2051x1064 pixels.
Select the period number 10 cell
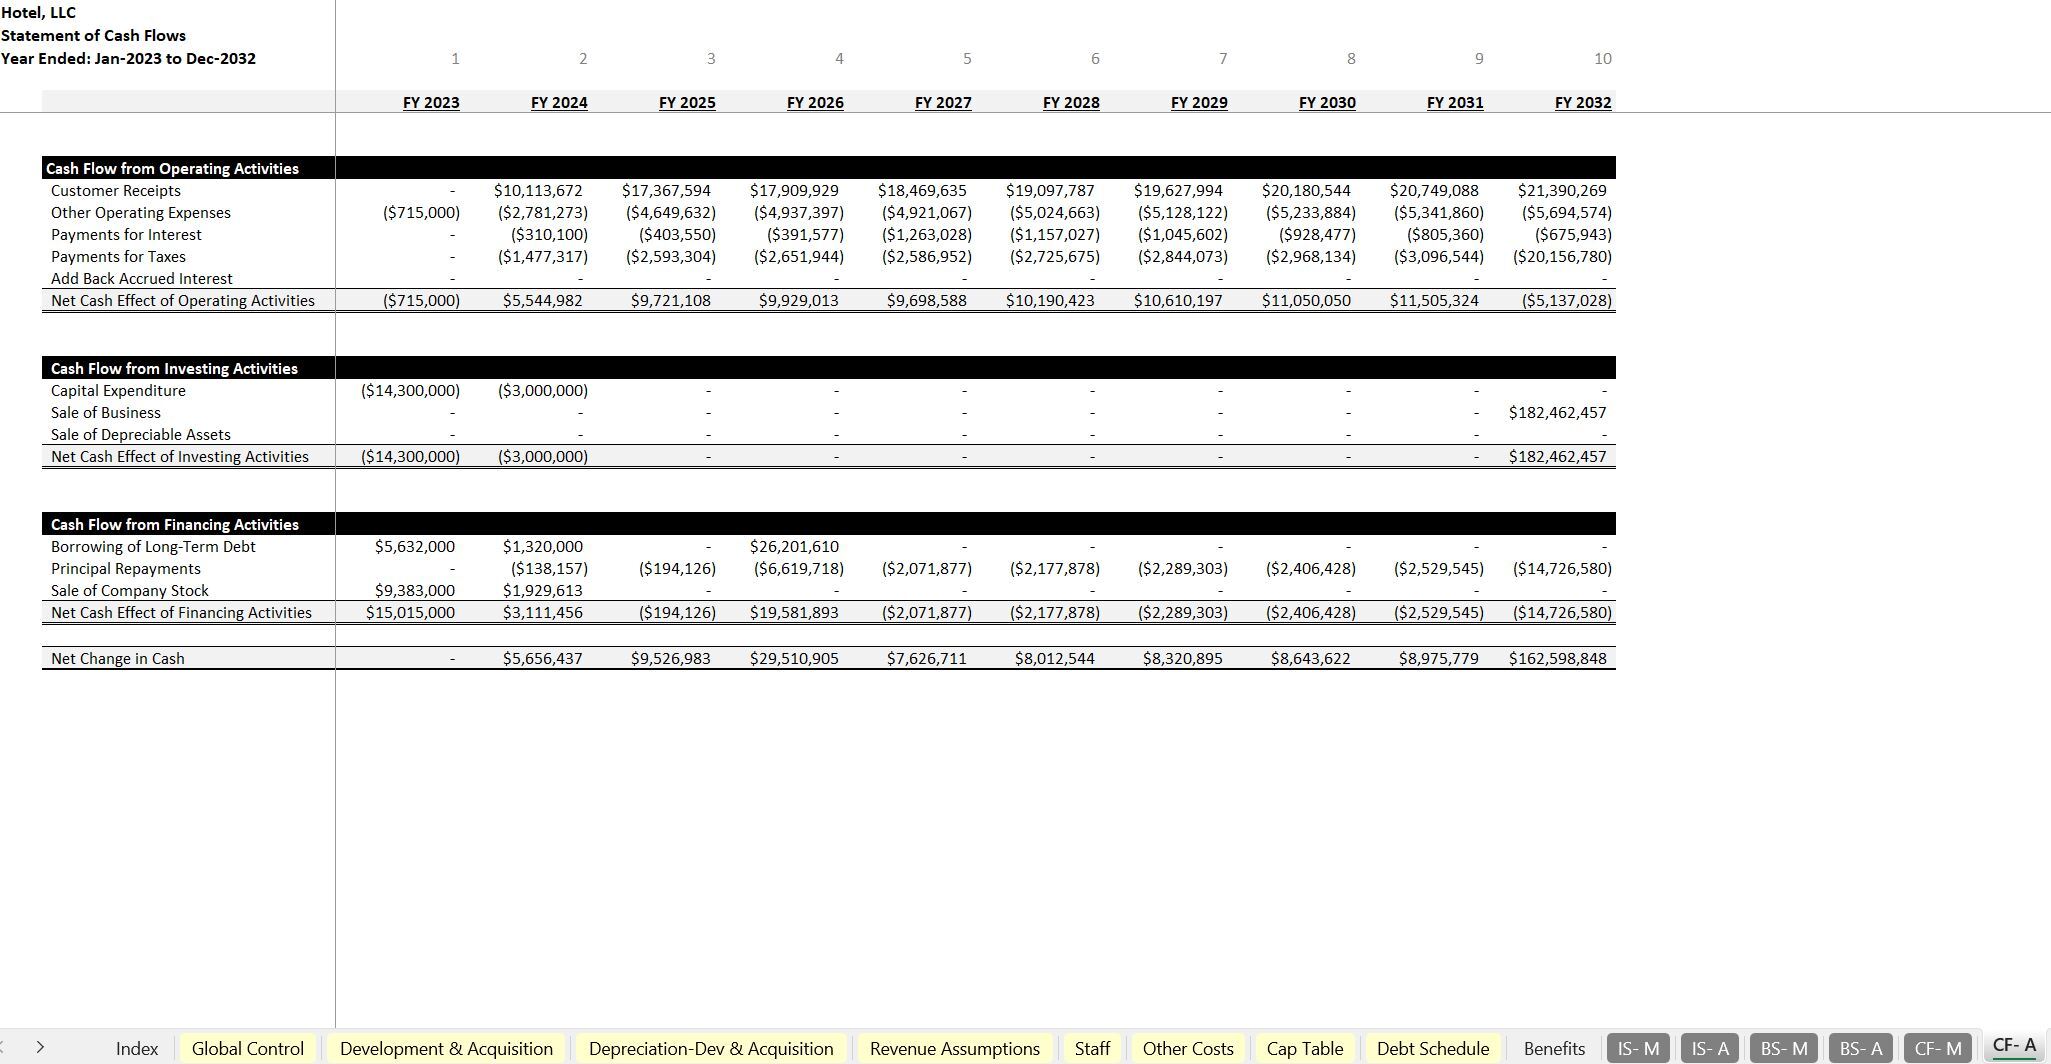[1602, 58]
